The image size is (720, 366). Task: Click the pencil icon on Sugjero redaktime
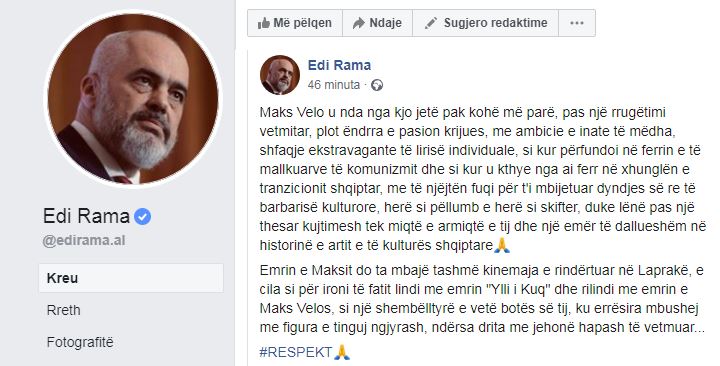(431, 23)
